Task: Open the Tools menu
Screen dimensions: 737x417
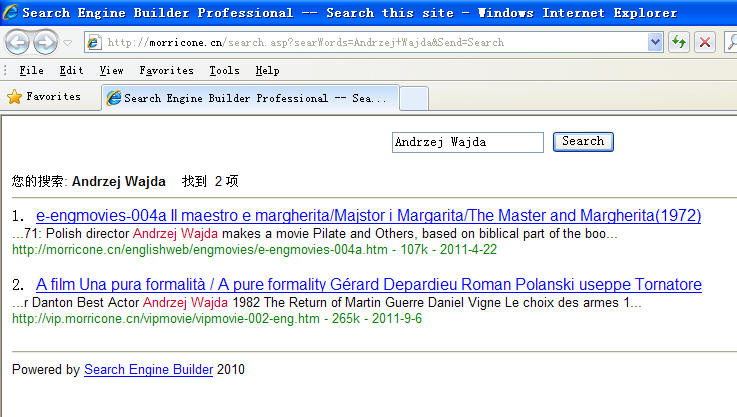Action: (x=224, y=71)
